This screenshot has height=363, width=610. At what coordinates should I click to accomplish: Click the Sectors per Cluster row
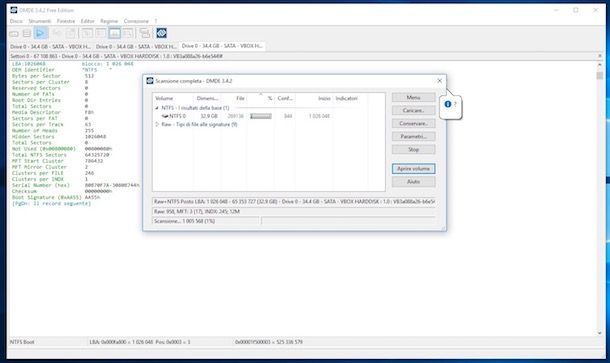tap(50, 82)
